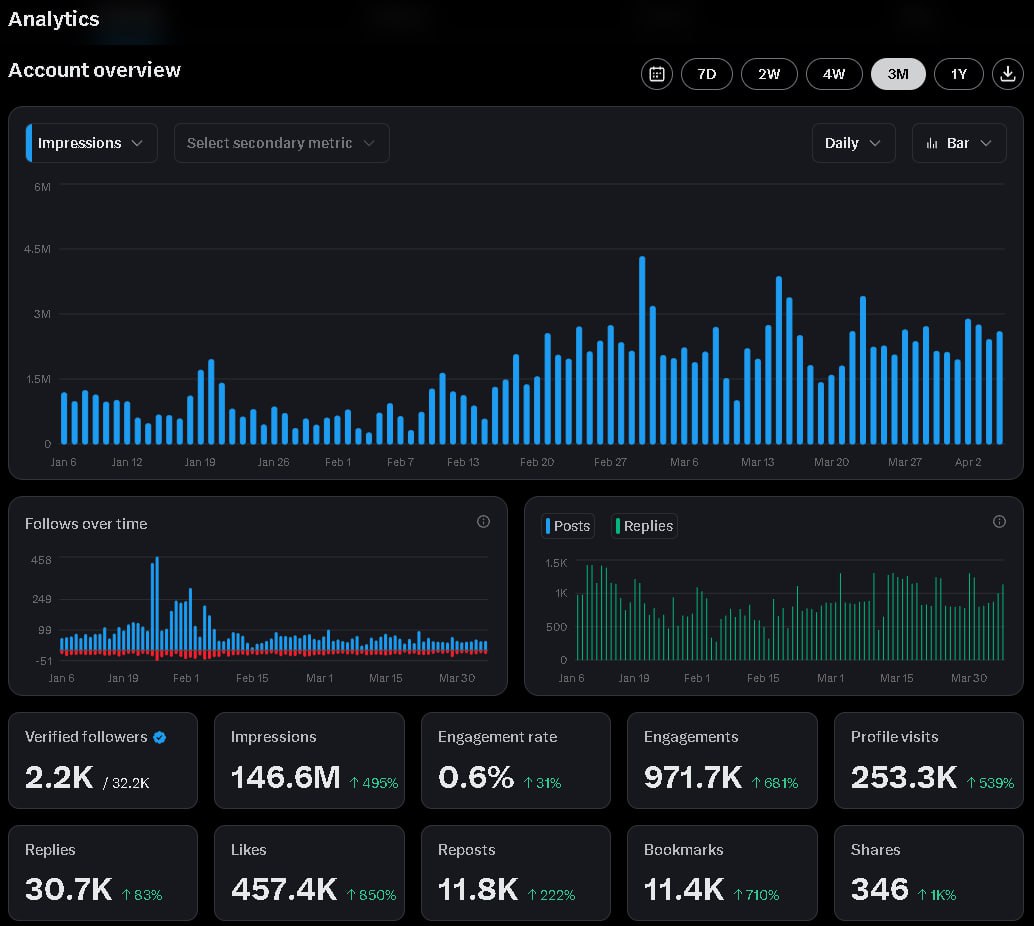Click the -51 label on follows chart
Image resolution: width=1034 pixels, height=926 pixels.
[44, 661]
